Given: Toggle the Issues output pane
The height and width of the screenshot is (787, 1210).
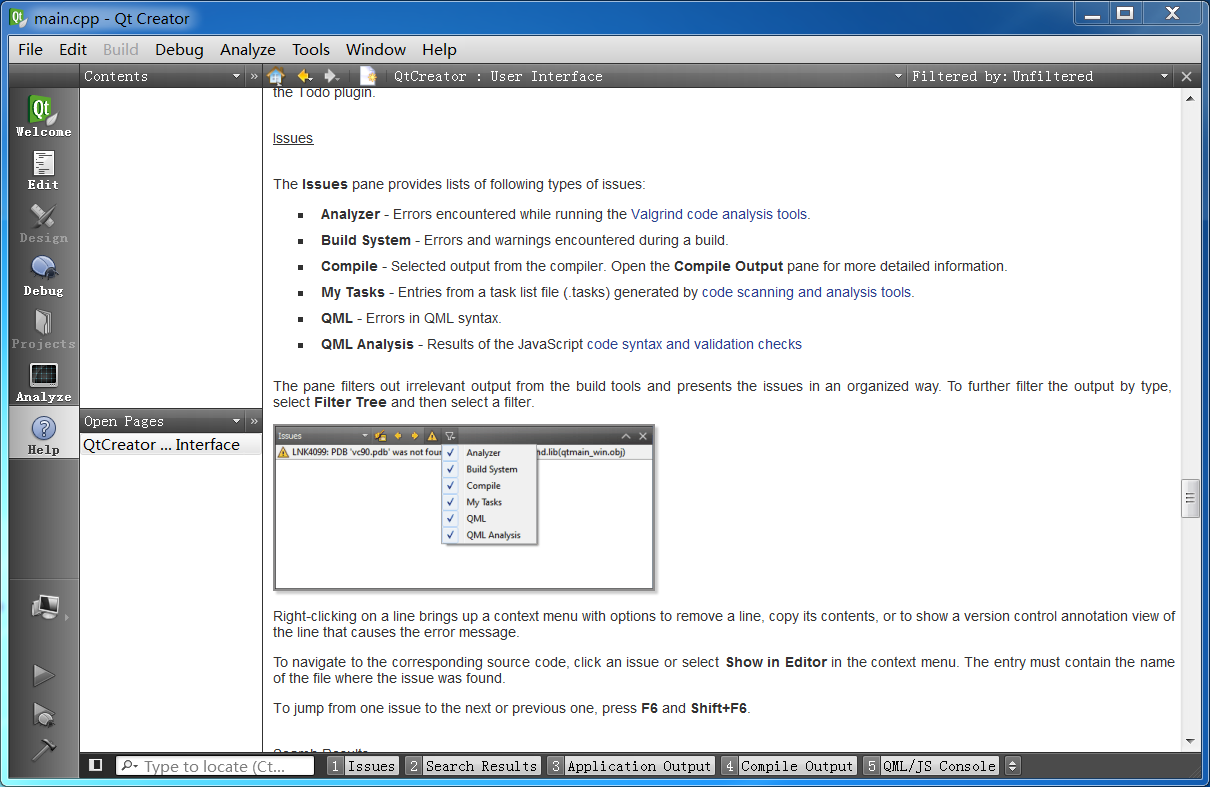Looking at the screenshot, I should 363,766.
